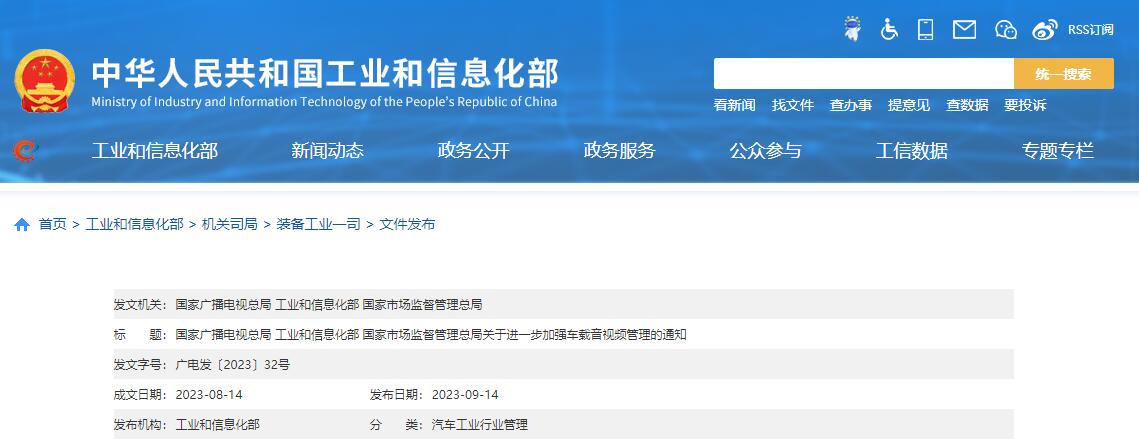Open 公众参与 navigation menu
Image resolution: width=1139 pixels, height=443 pixels.
coord(766,151)
